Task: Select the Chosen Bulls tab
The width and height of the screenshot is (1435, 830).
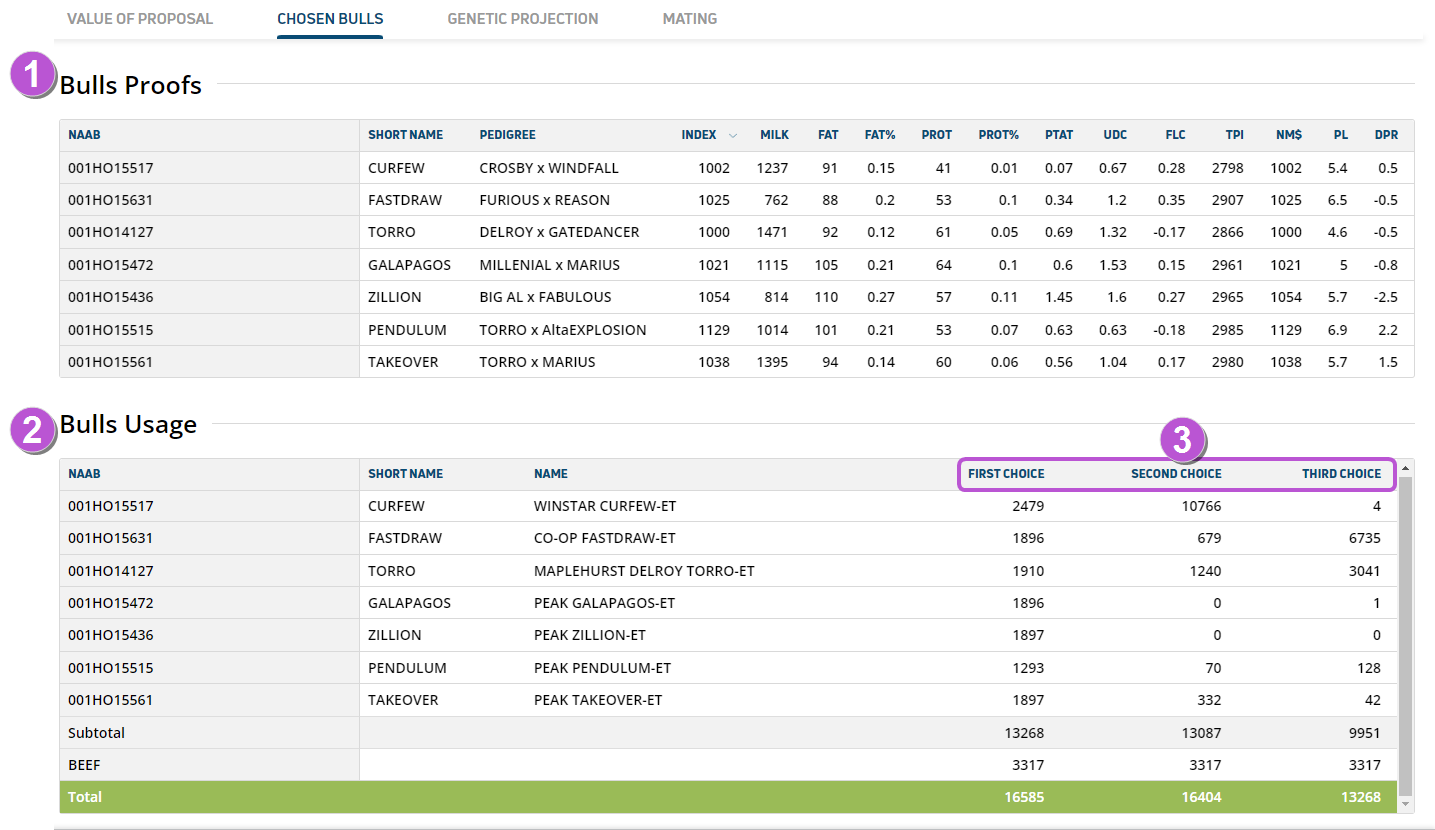Action: click(330, 19)
